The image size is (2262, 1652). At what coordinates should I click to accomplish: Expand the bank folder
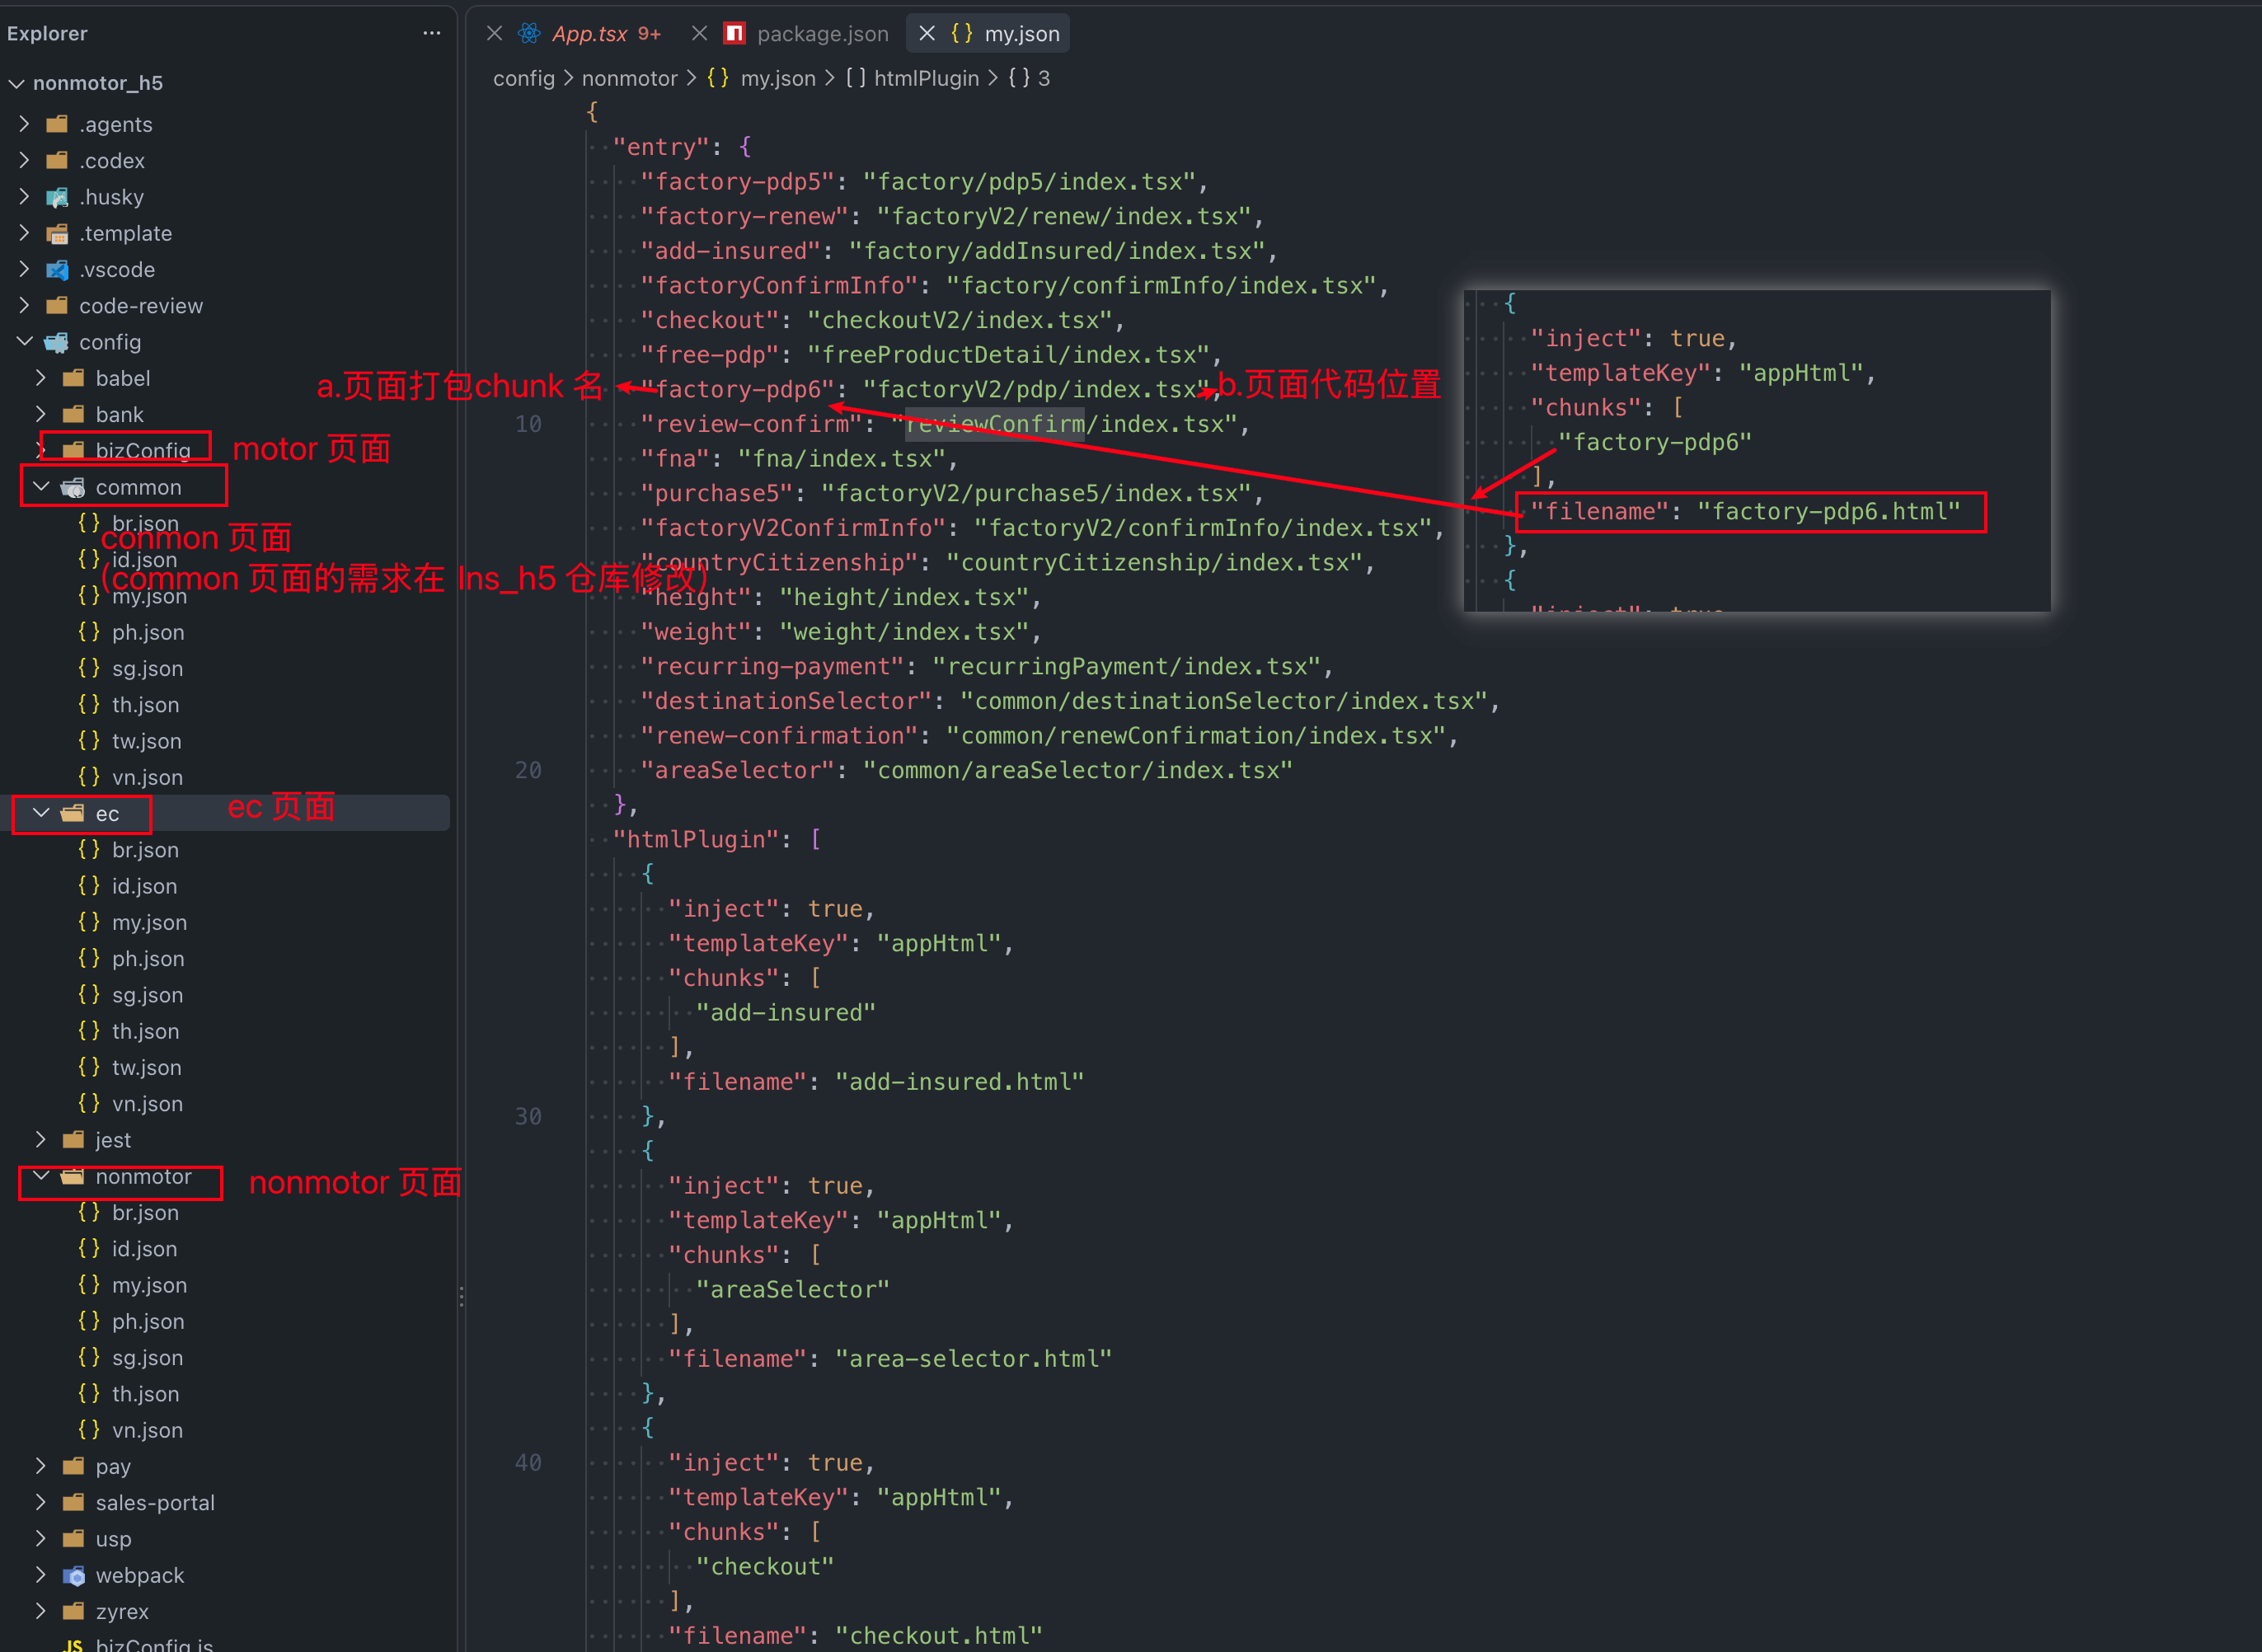click(x=41, y=414)
